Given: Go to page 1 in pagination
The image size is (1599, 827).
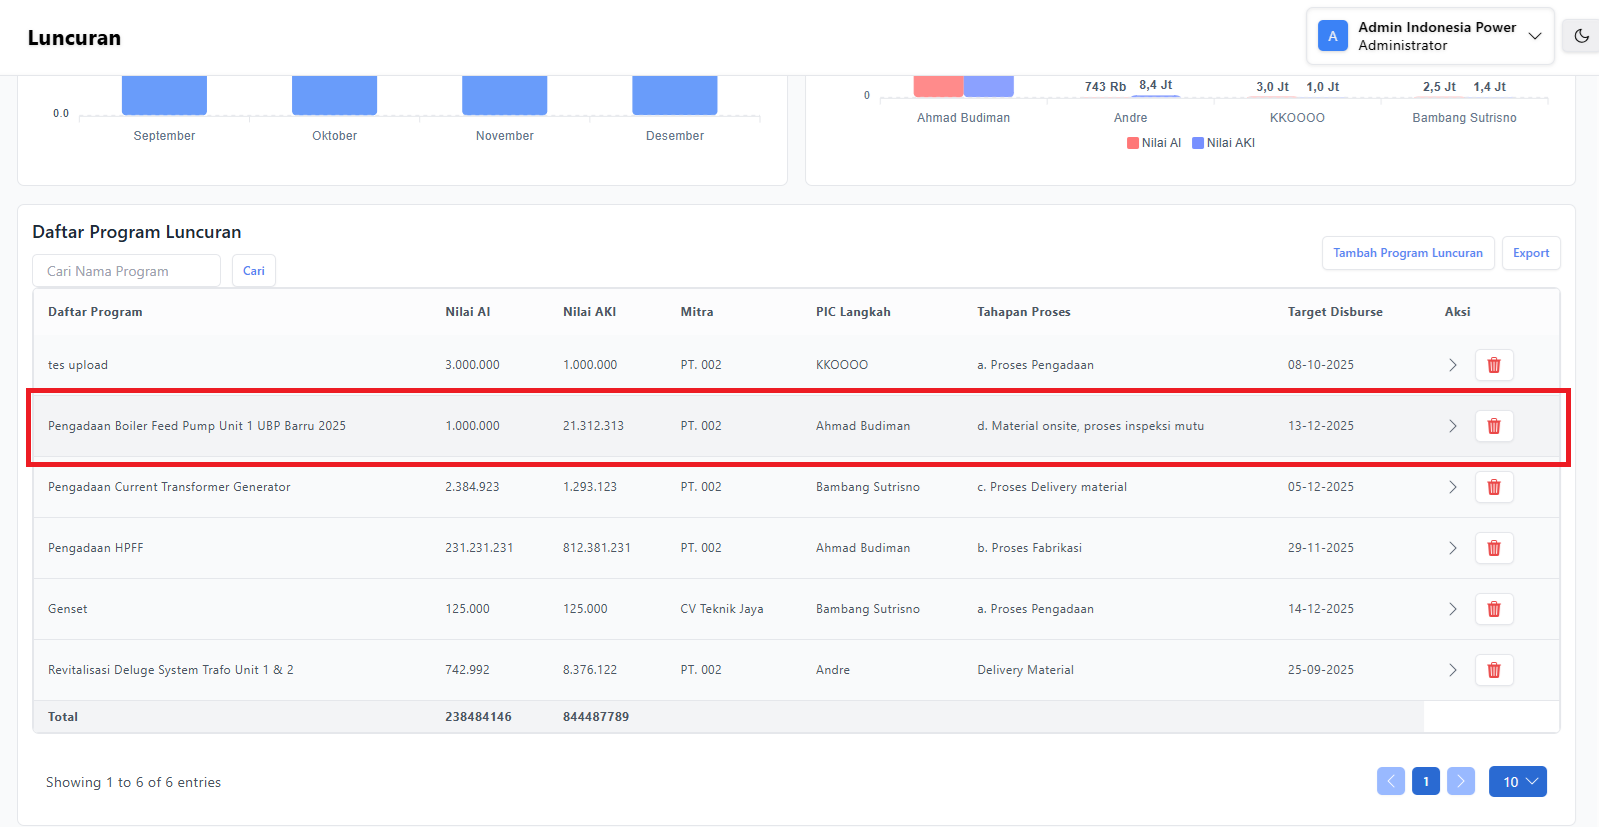Looking at the screenshot, I should [x=1425, y=782].
